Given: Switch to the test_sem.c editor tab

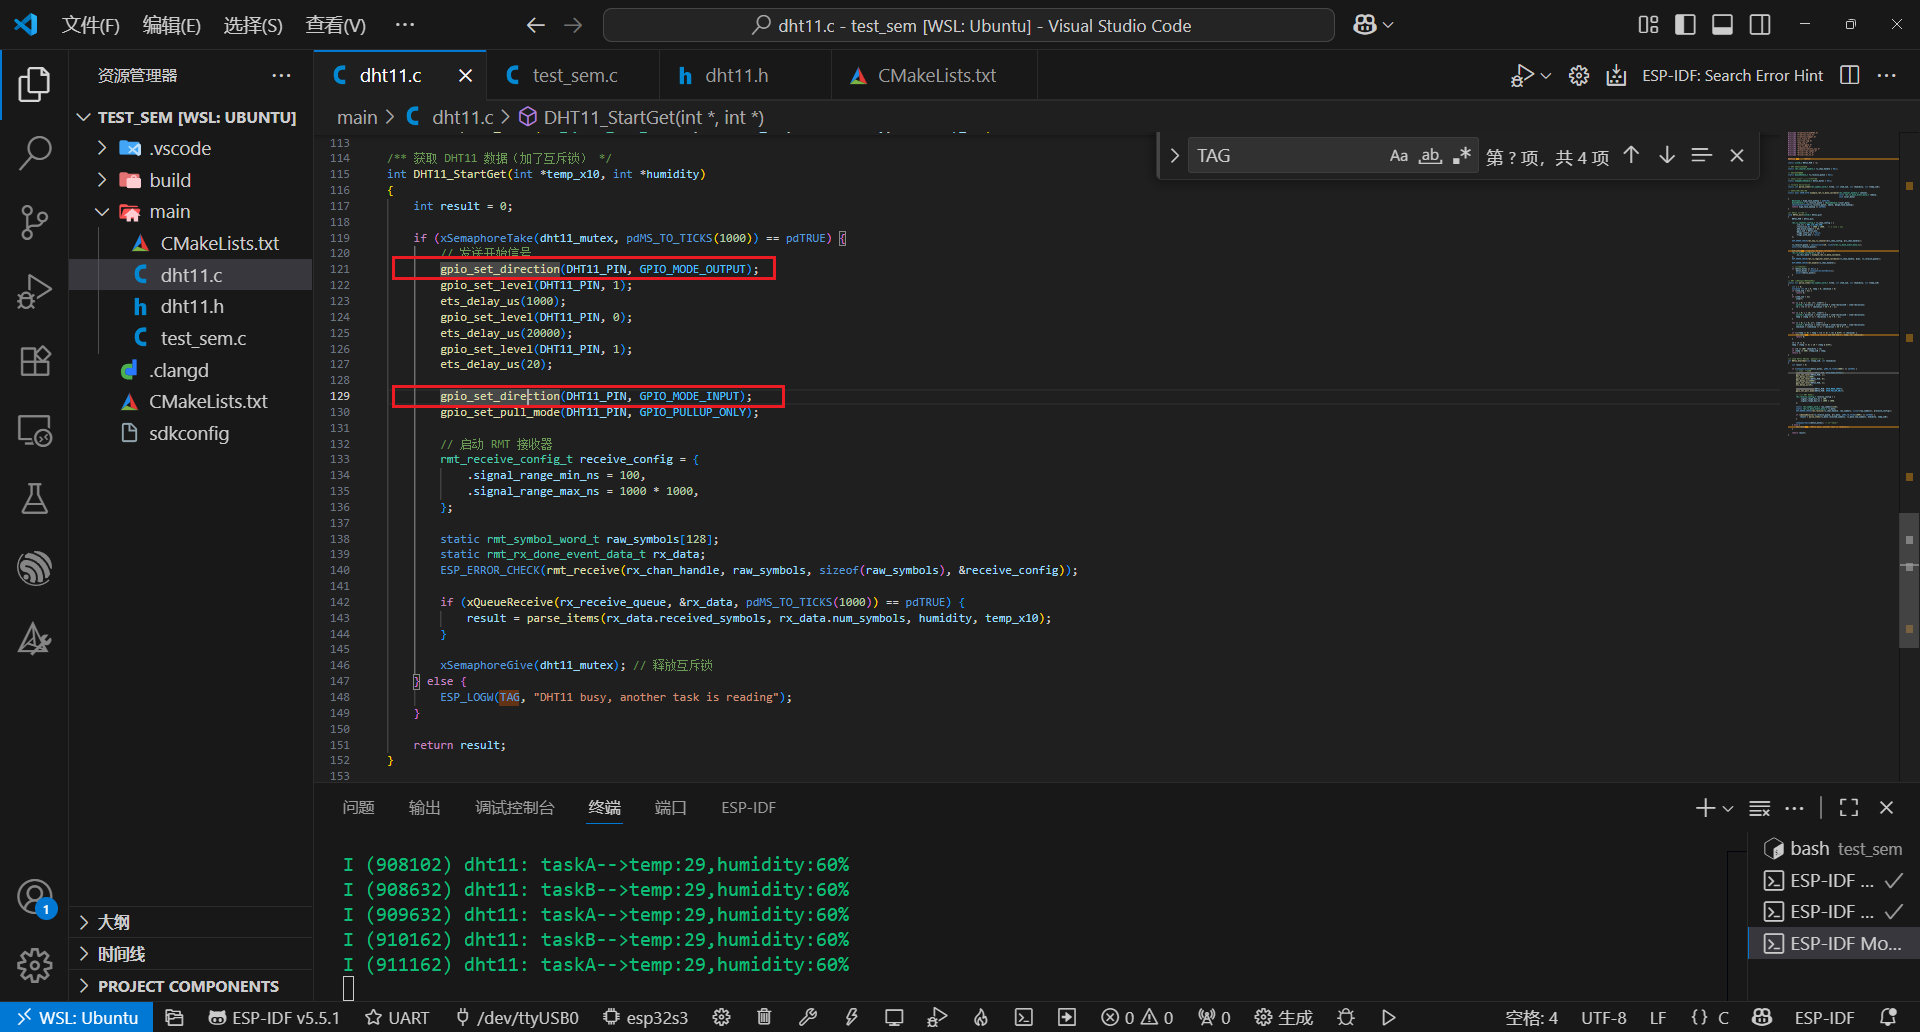Looking at the screenshot, I should click(x=574, y=75).
